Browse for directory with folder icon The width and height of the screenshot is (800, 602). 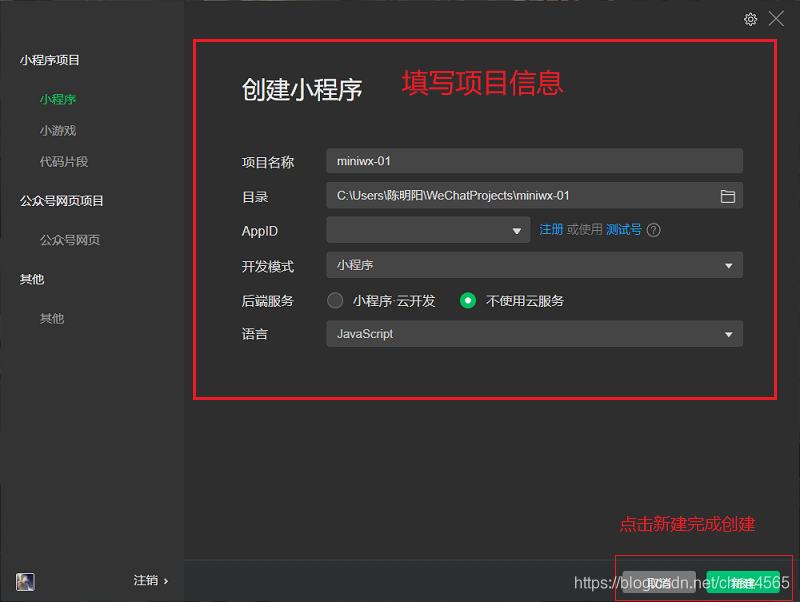(728, 196)
